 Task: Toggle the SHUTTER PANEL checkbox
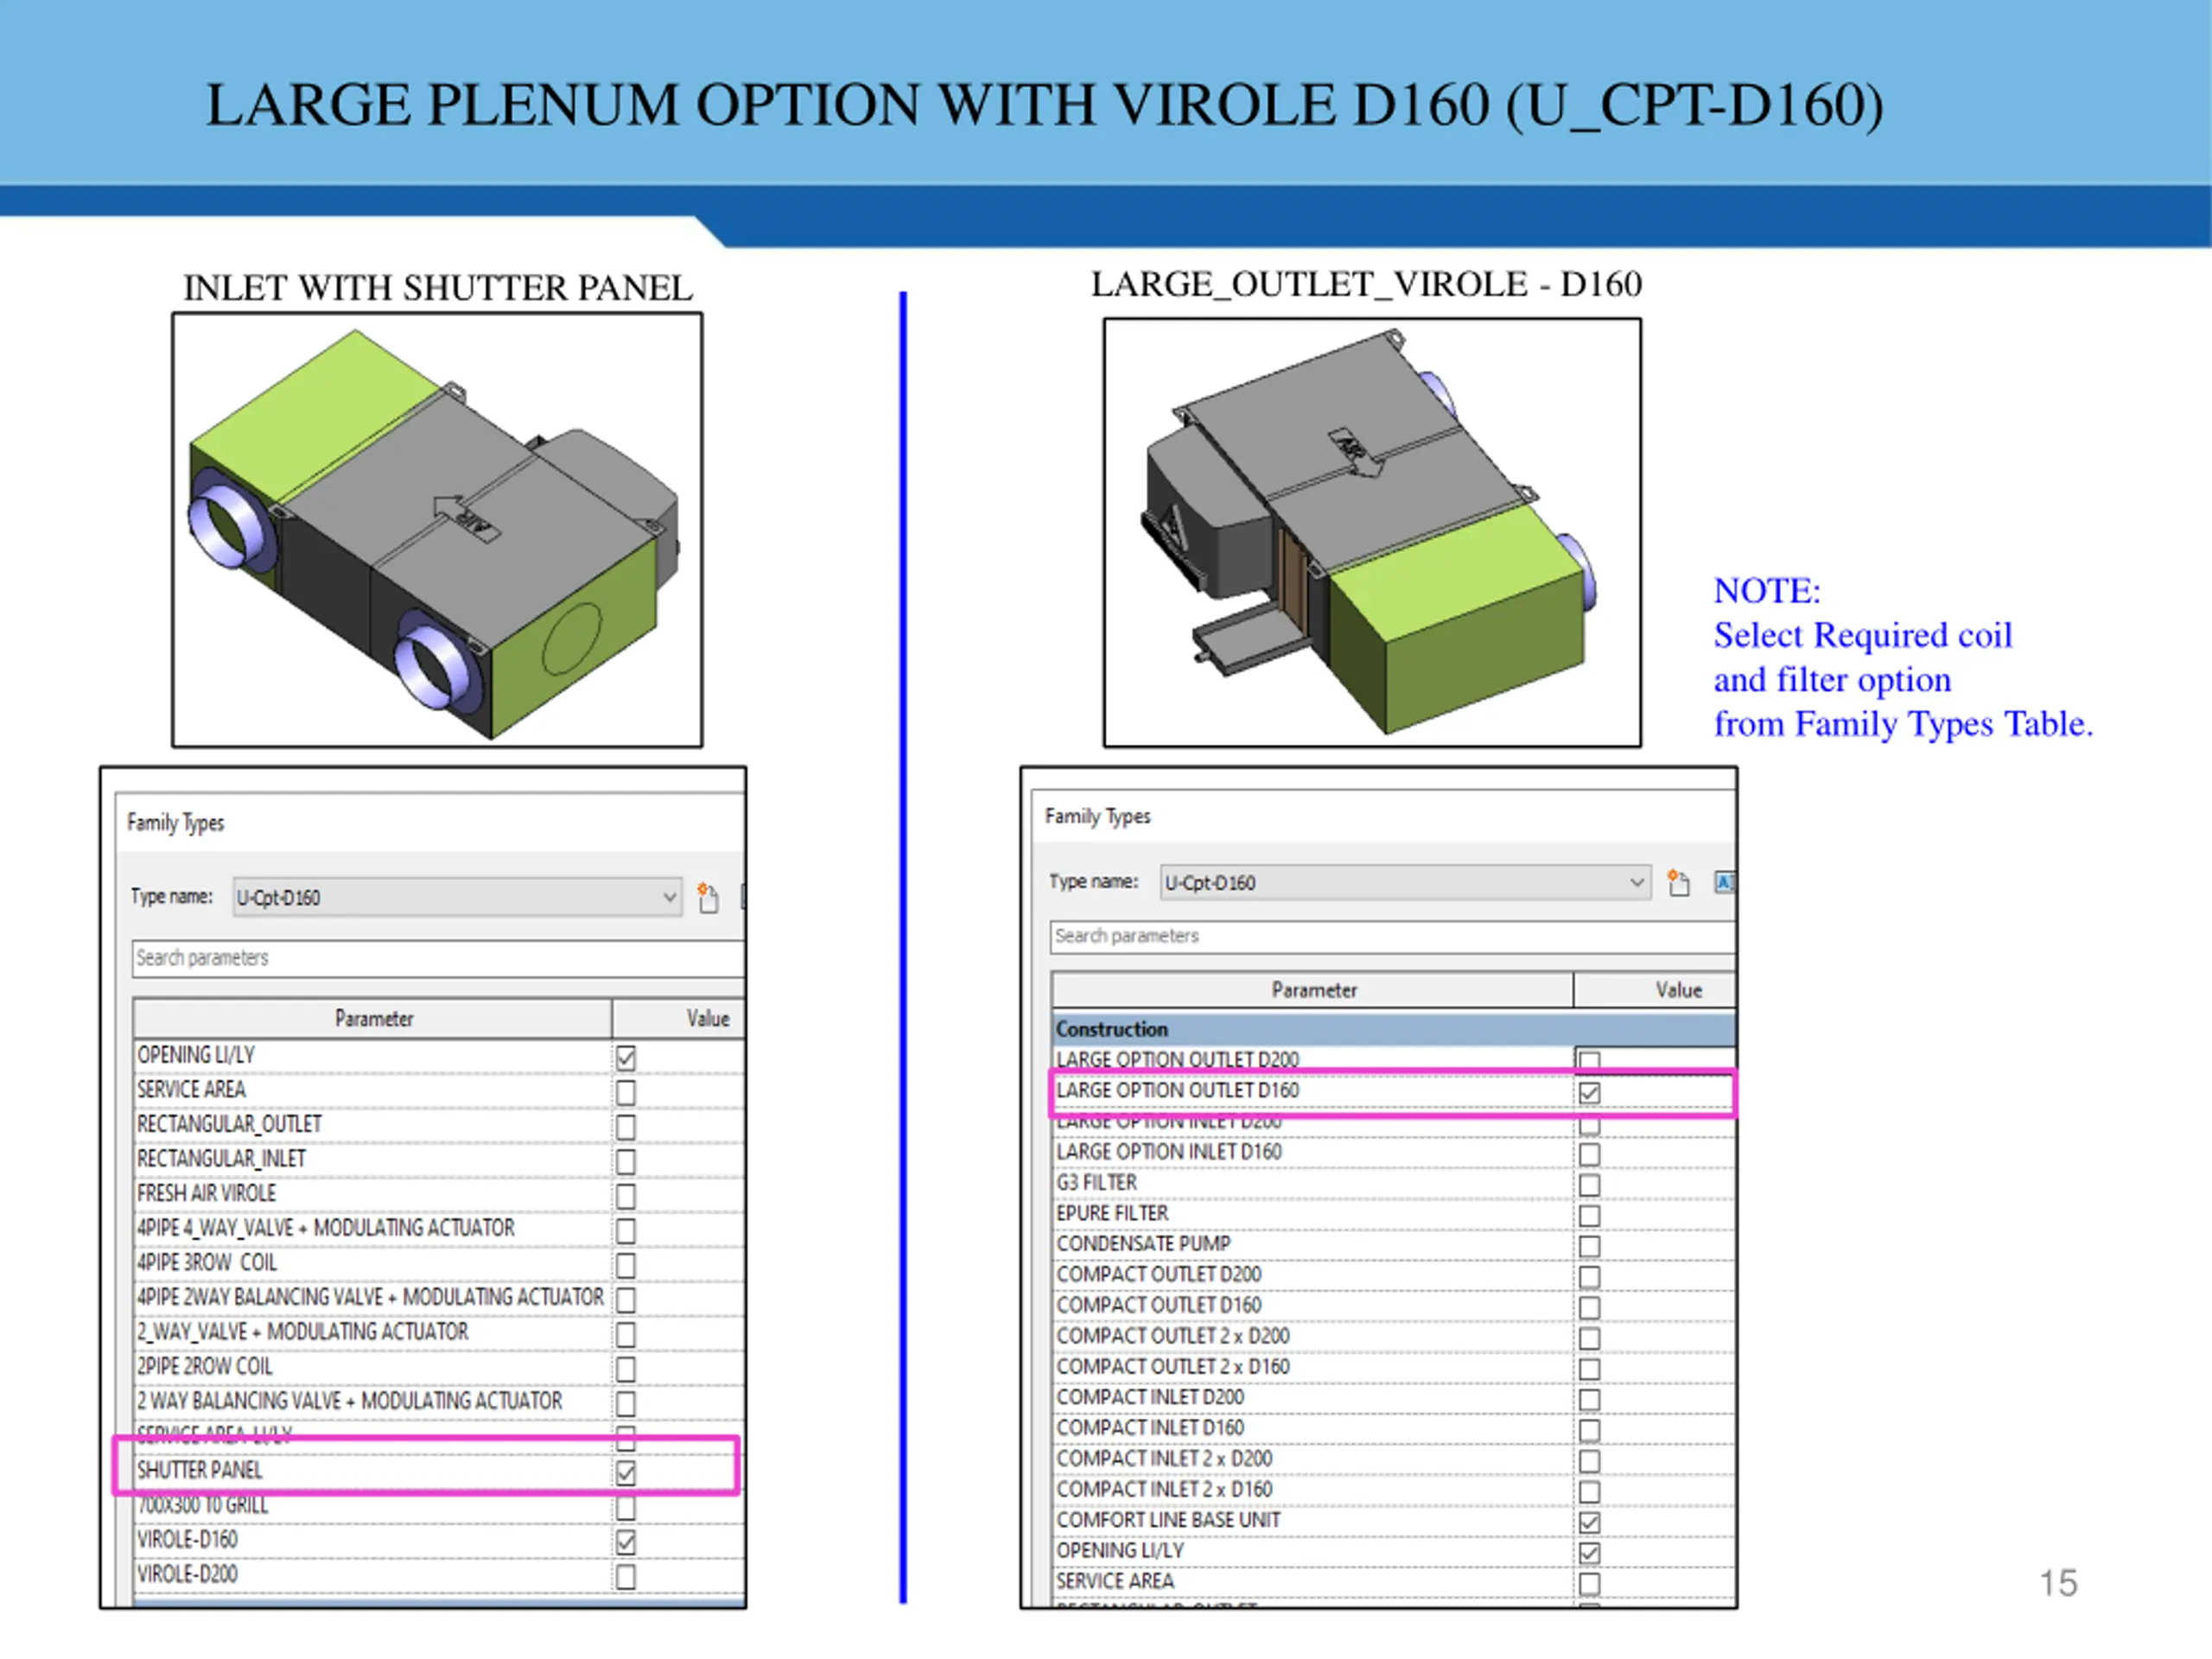[x=625, y=1472]
